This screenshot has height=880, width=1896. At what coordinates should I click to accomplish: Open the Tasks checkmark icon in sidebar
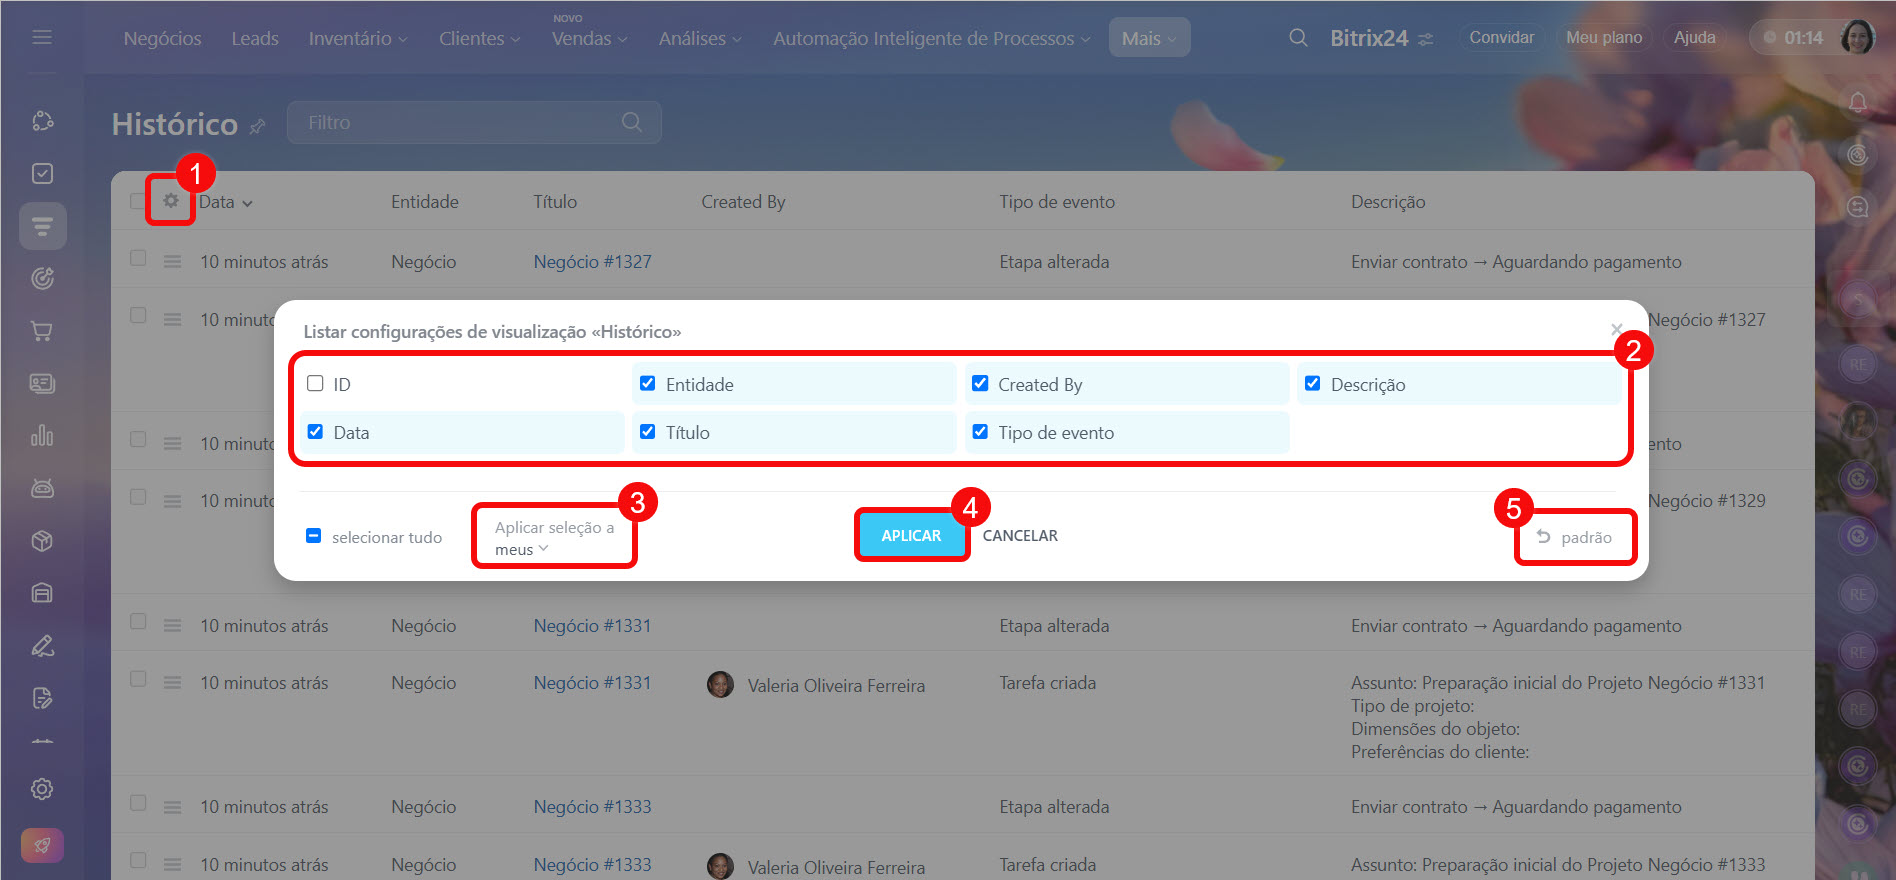pyautogui.click(x=42, y=174)
